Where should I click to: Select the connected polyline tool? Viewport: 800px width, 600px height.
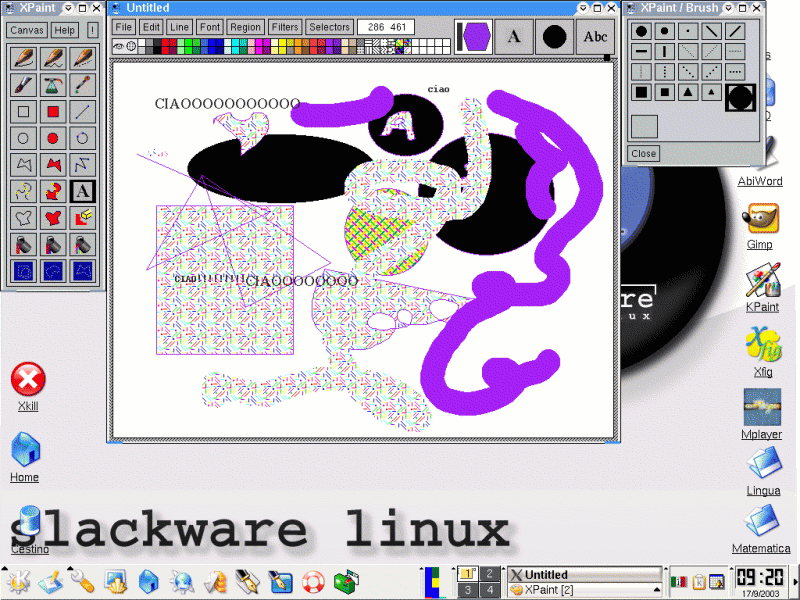83,164
